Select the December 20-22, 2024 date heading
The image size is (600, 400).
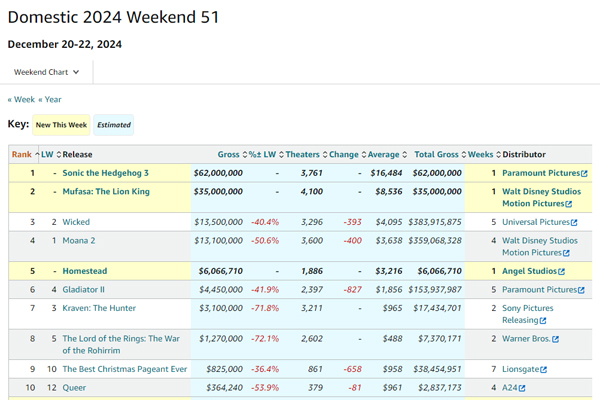(x=65, y=44)
